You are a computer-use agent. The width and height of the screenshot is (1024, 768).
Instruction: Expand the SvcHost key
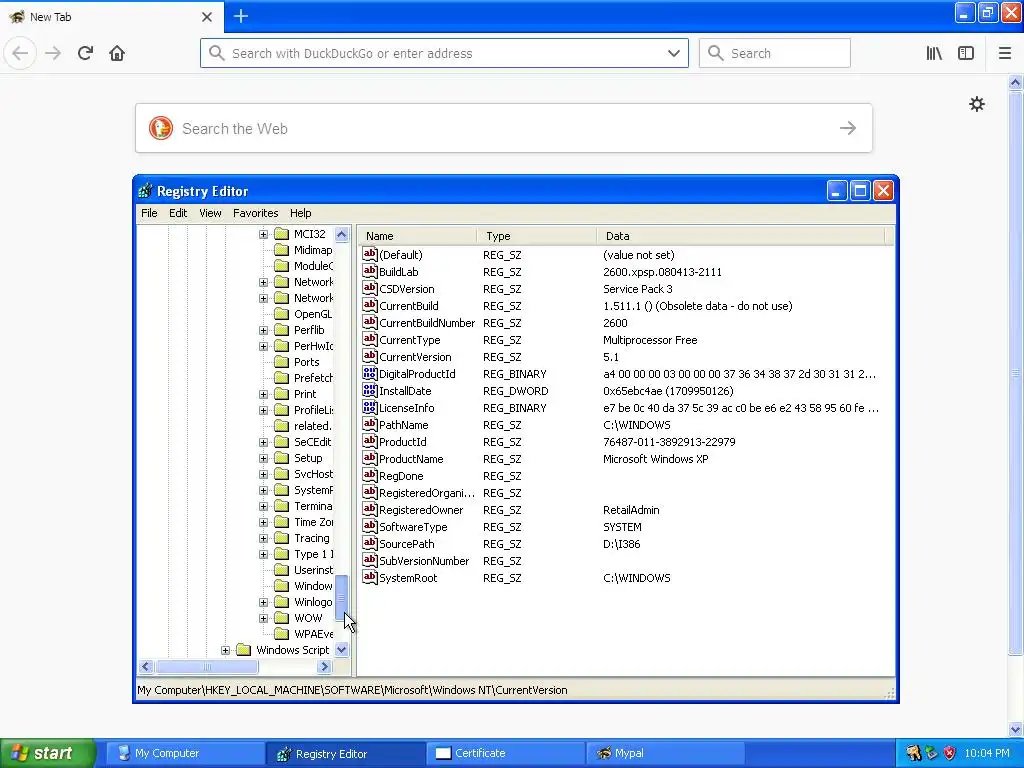[263, 474]
